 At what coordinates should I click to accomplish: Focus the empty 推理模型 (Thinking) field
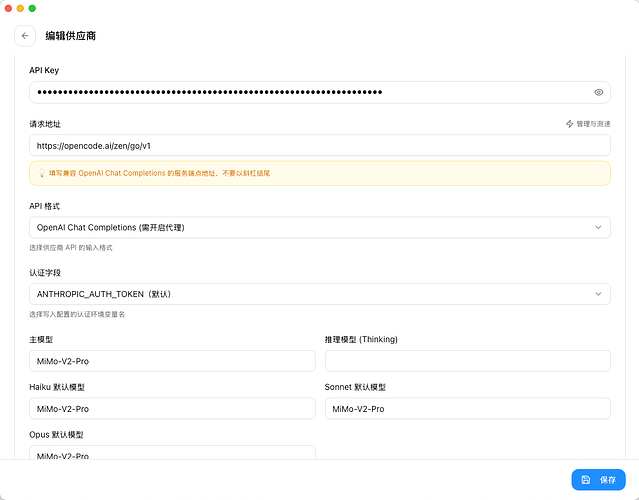coord(467,361)
